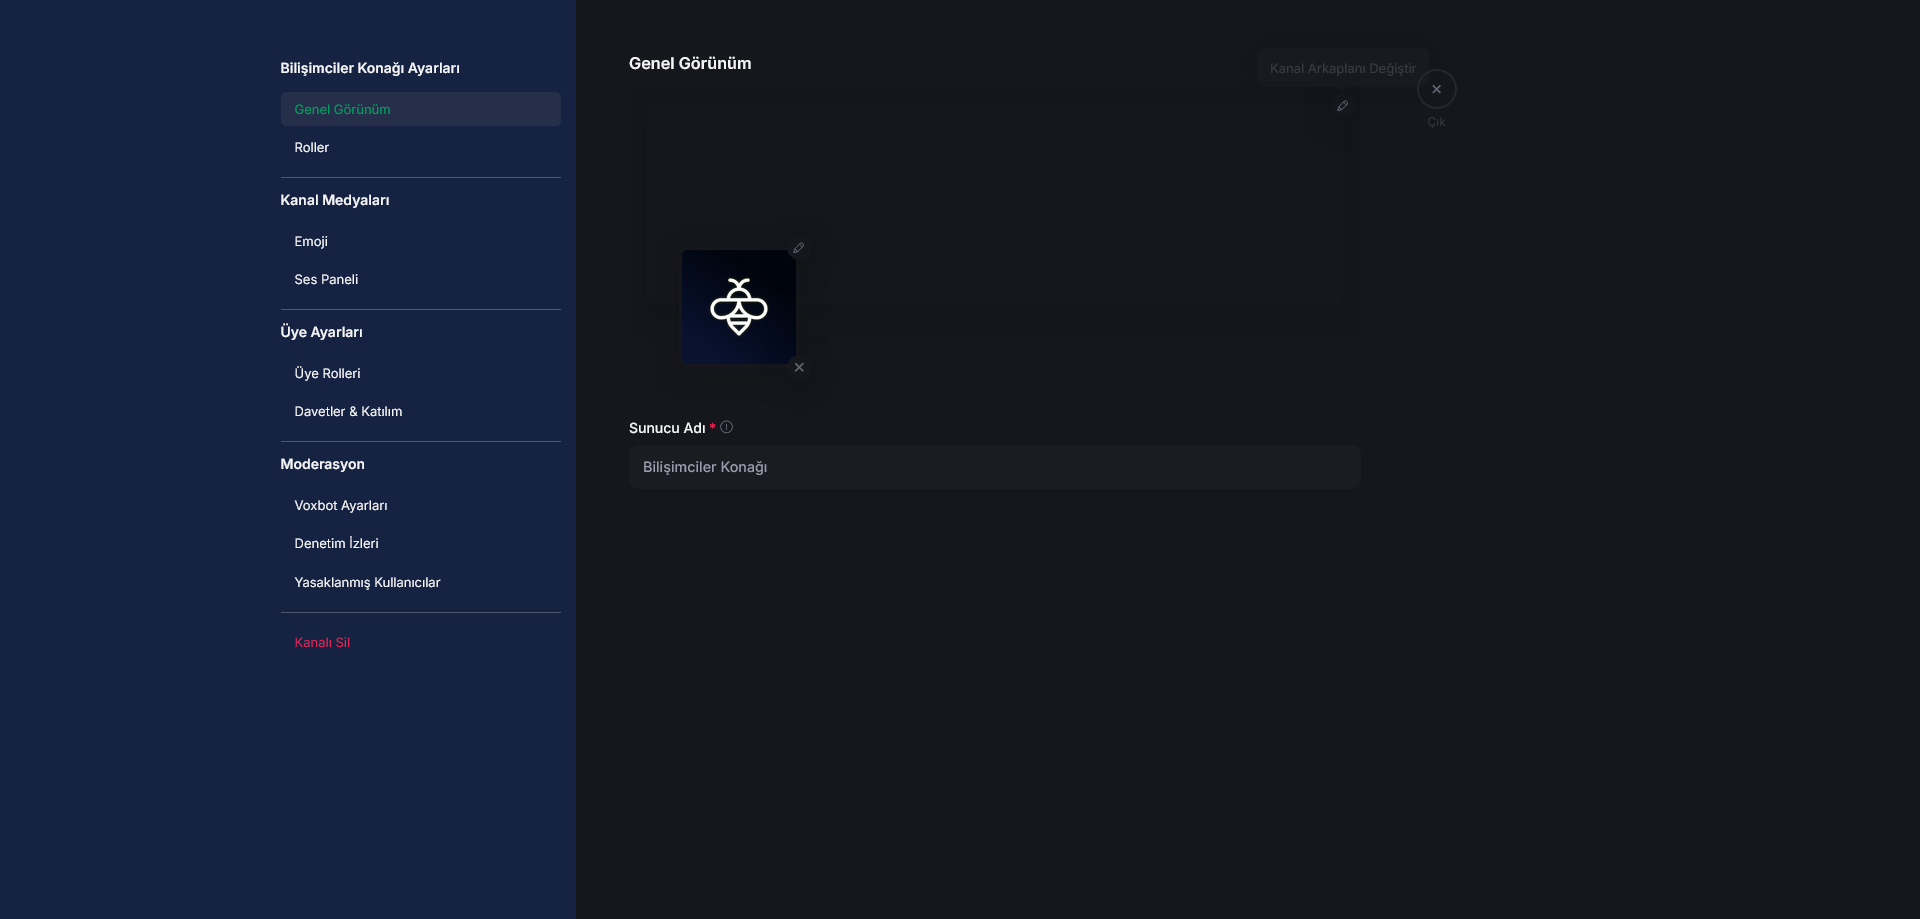This screenshot has width=1920, height=919.
Task: Click the pencil icon to edit channel background
Action: click(1342, 106)
